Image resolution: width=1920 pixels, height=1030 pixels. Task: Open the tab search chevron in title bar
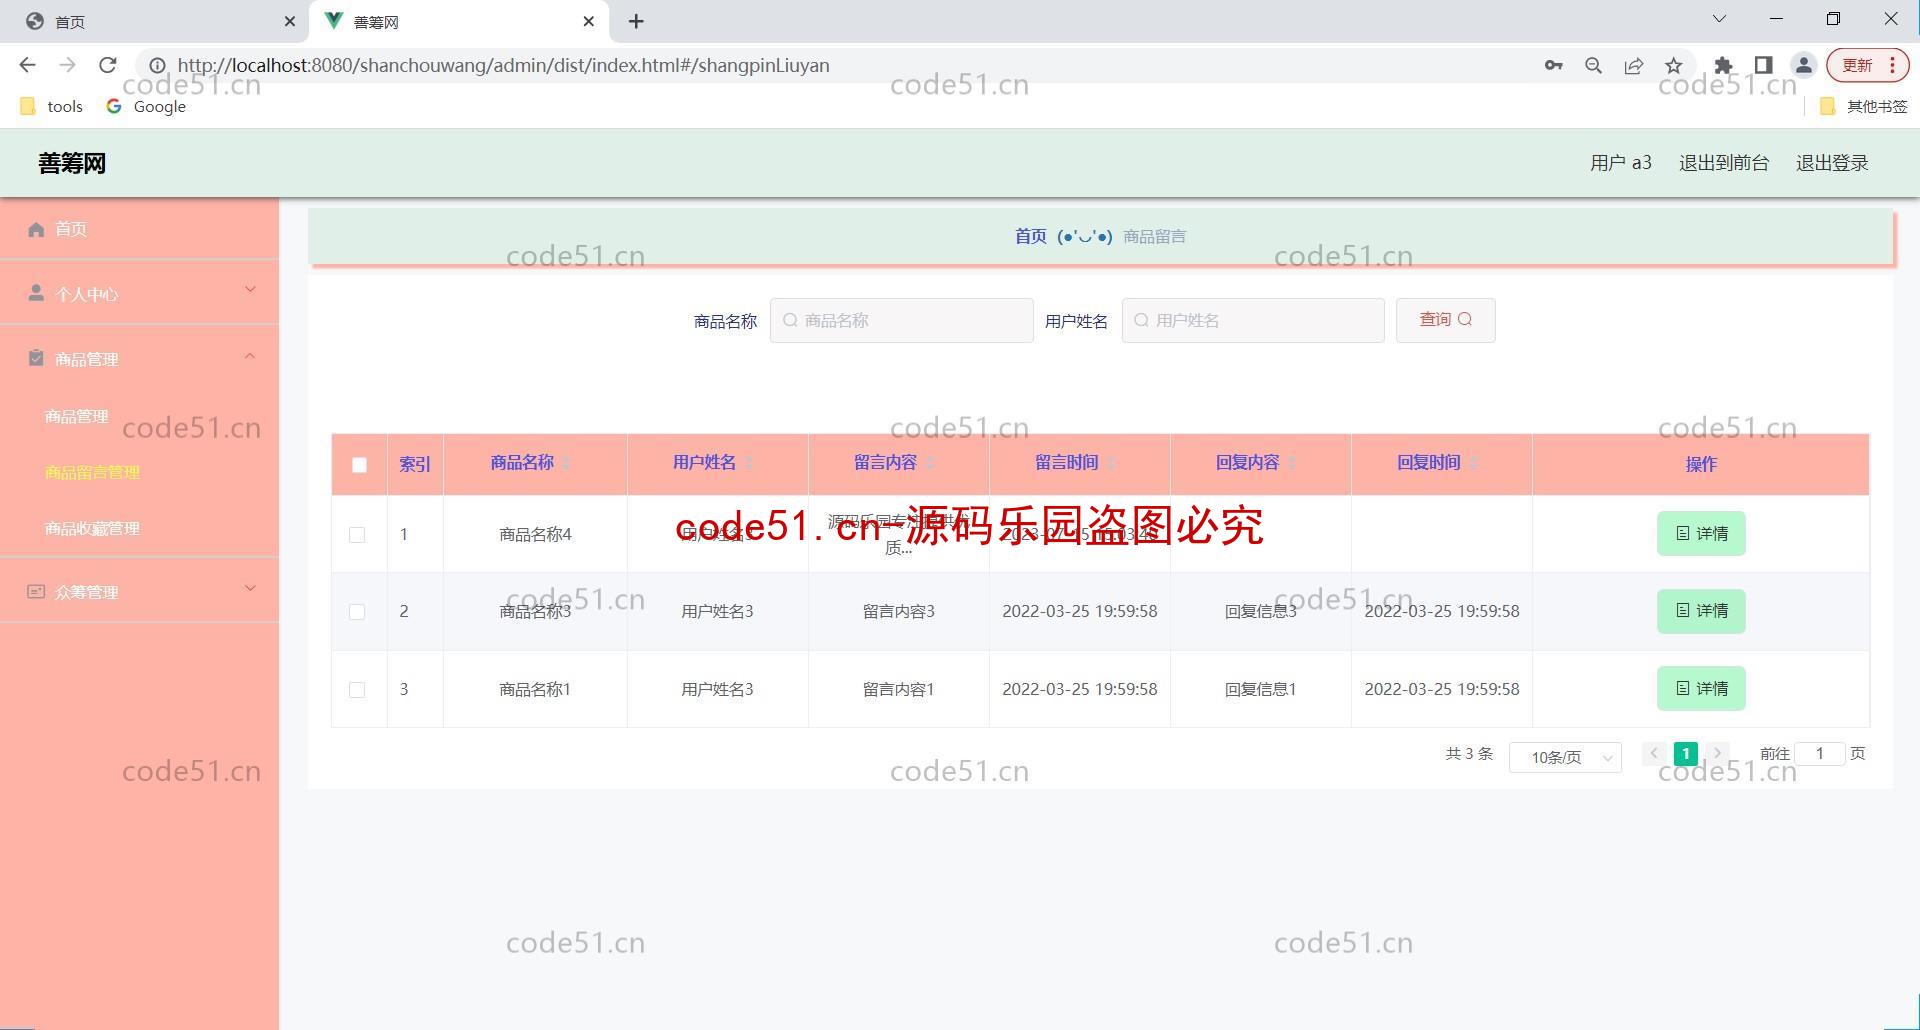pyautogui.click(x=1719, y=19)
